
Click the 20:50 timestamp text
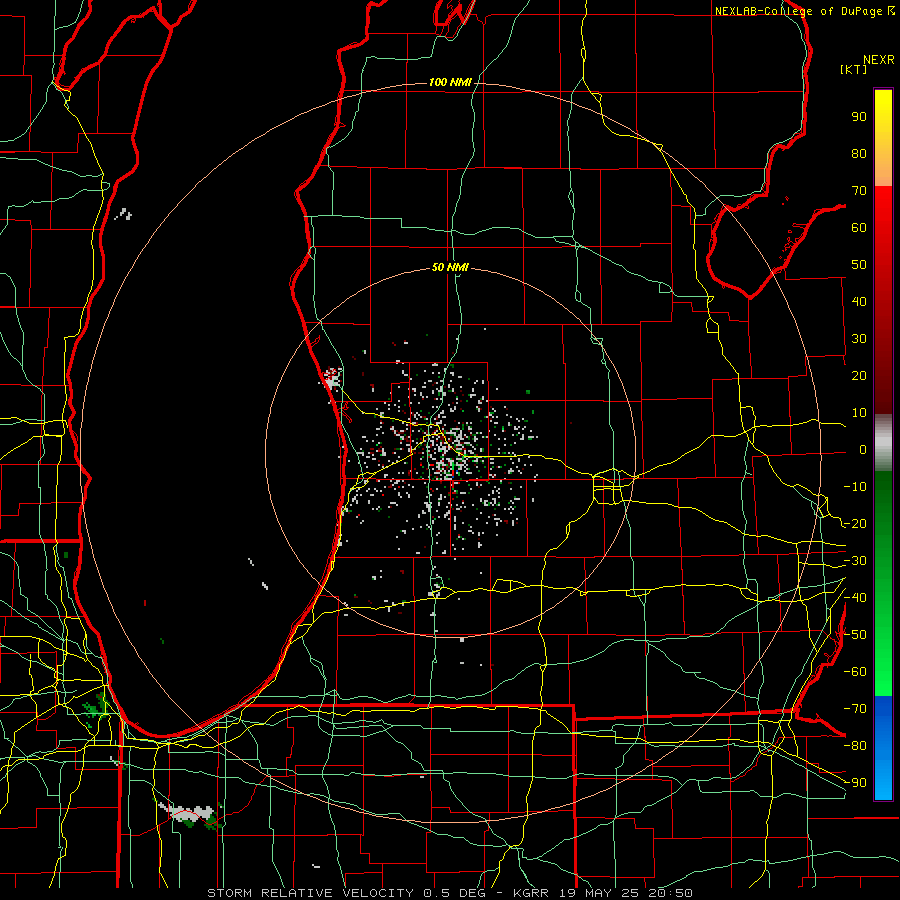coord(670,893)
